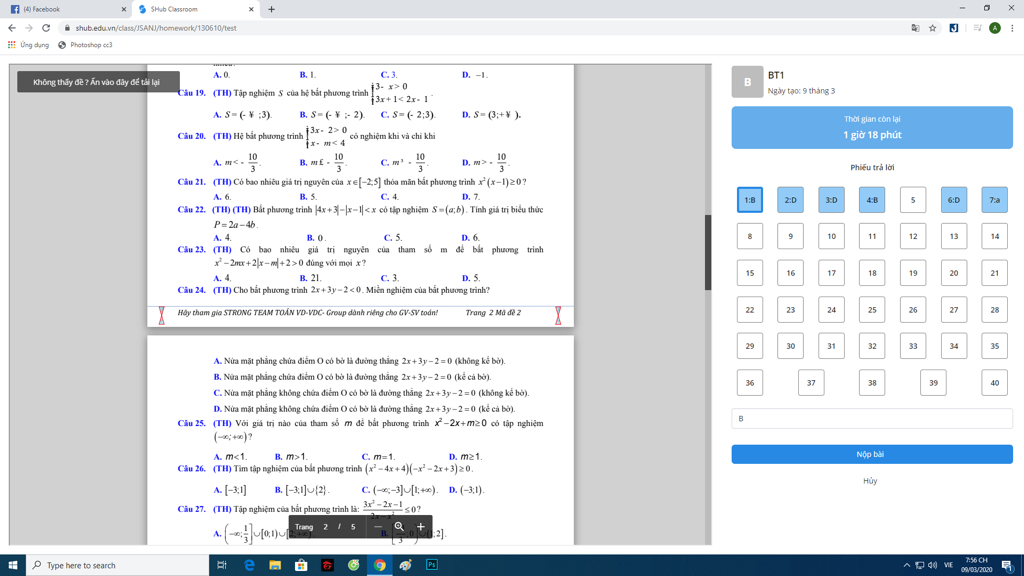
Task: Open the Chrome icon on the taskbar
Action: (x=379, y=565)
